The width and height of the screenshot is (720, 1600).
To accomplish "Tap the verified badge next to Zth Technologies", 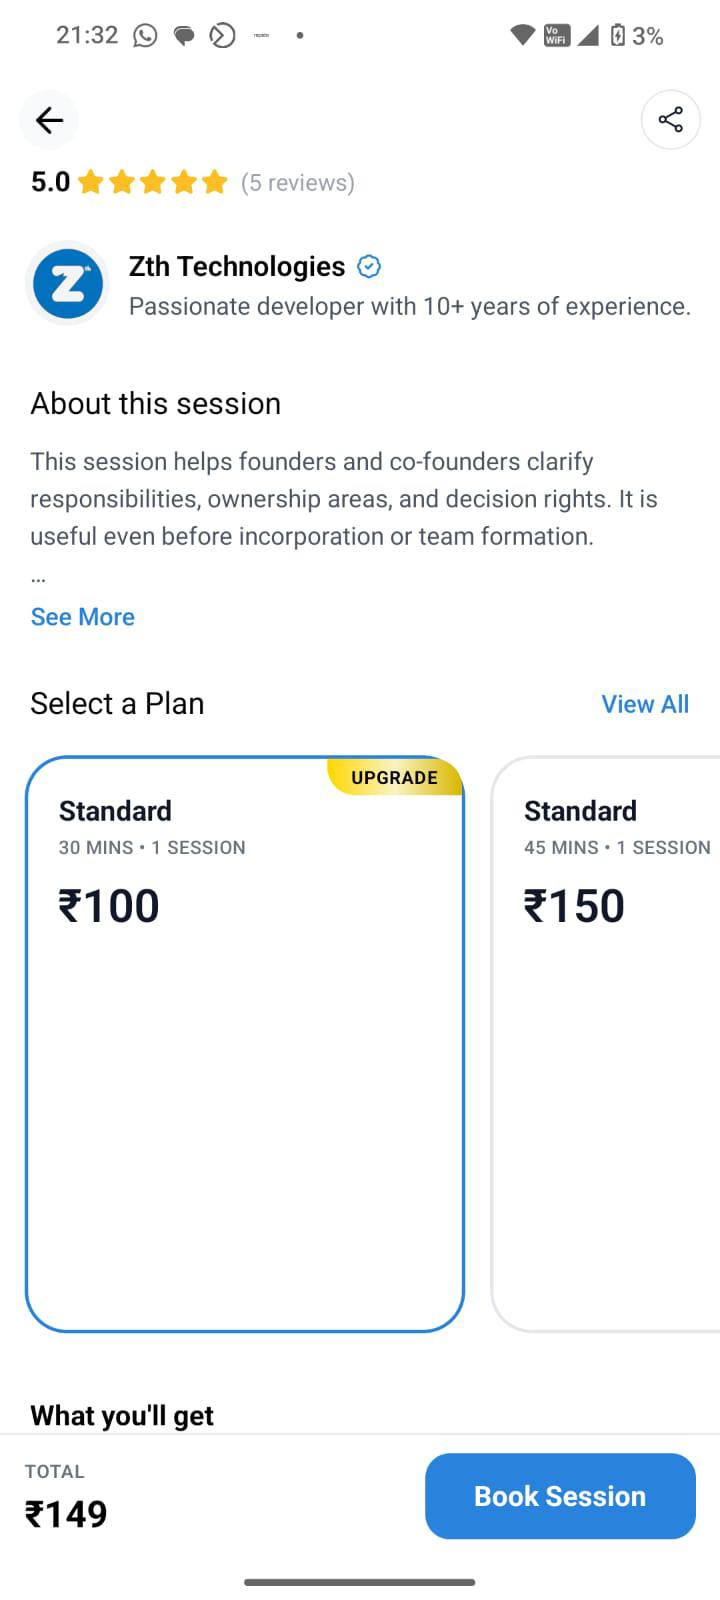I will pyautogui.click(x=369, y=267).
